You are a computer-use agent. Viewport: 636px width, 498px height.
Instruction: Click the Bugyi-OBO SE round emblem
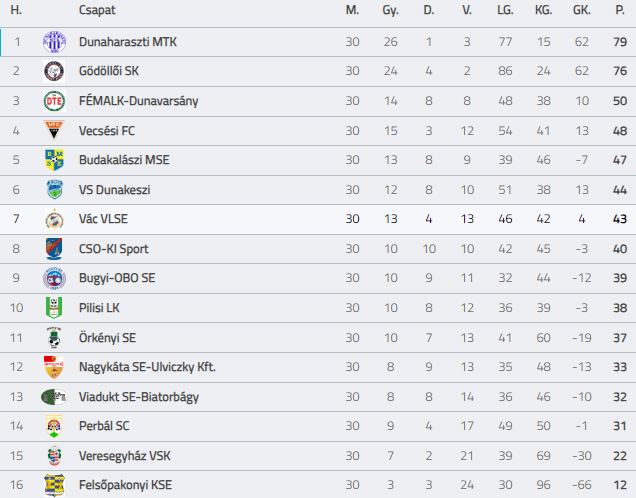pyautogui.click(x=54, y=278)
